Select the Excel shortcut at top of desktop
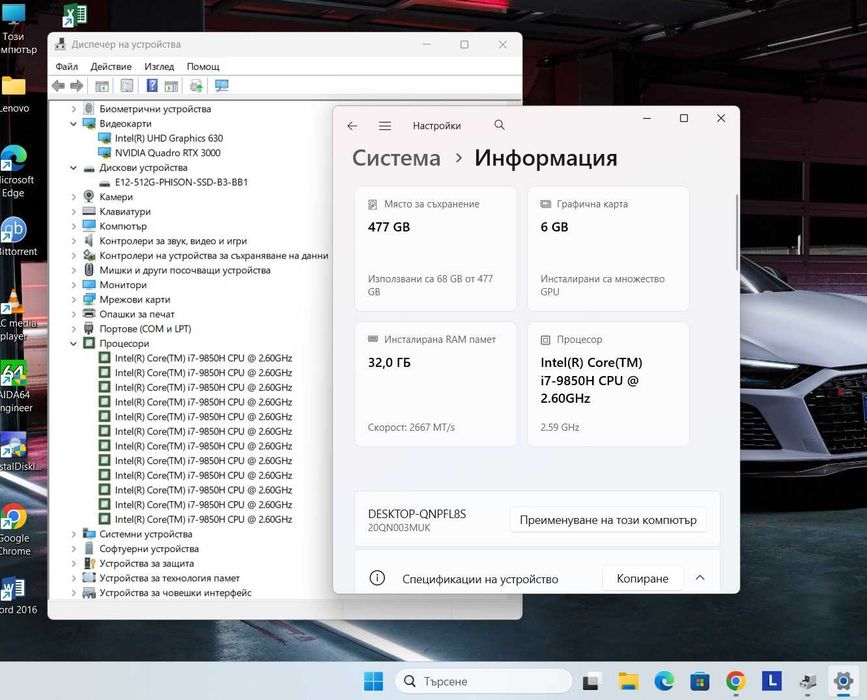Image resolution: width=867 pixels, height=700 pixels. click(x=75, y=14)
